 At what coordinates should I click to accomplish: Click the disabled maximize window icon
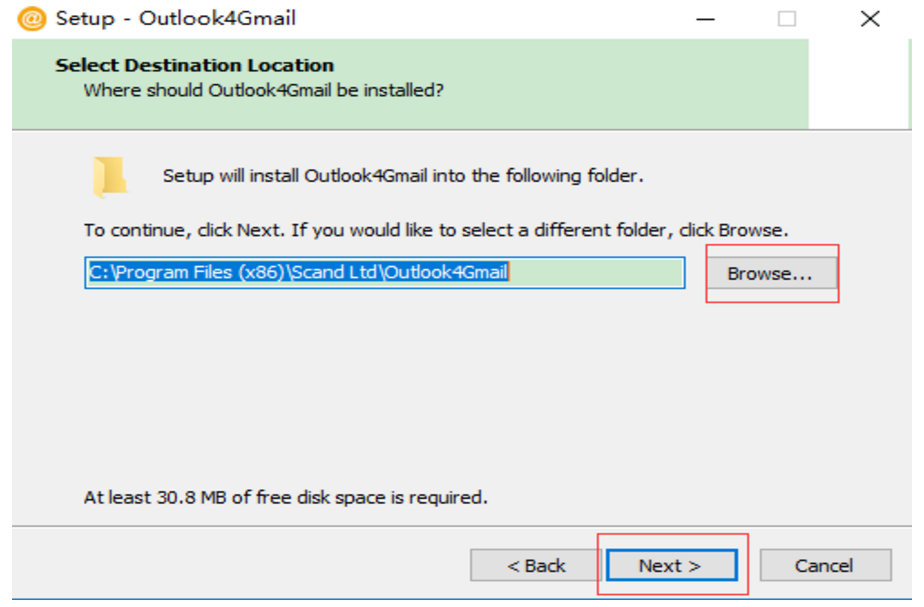(787, 19)
